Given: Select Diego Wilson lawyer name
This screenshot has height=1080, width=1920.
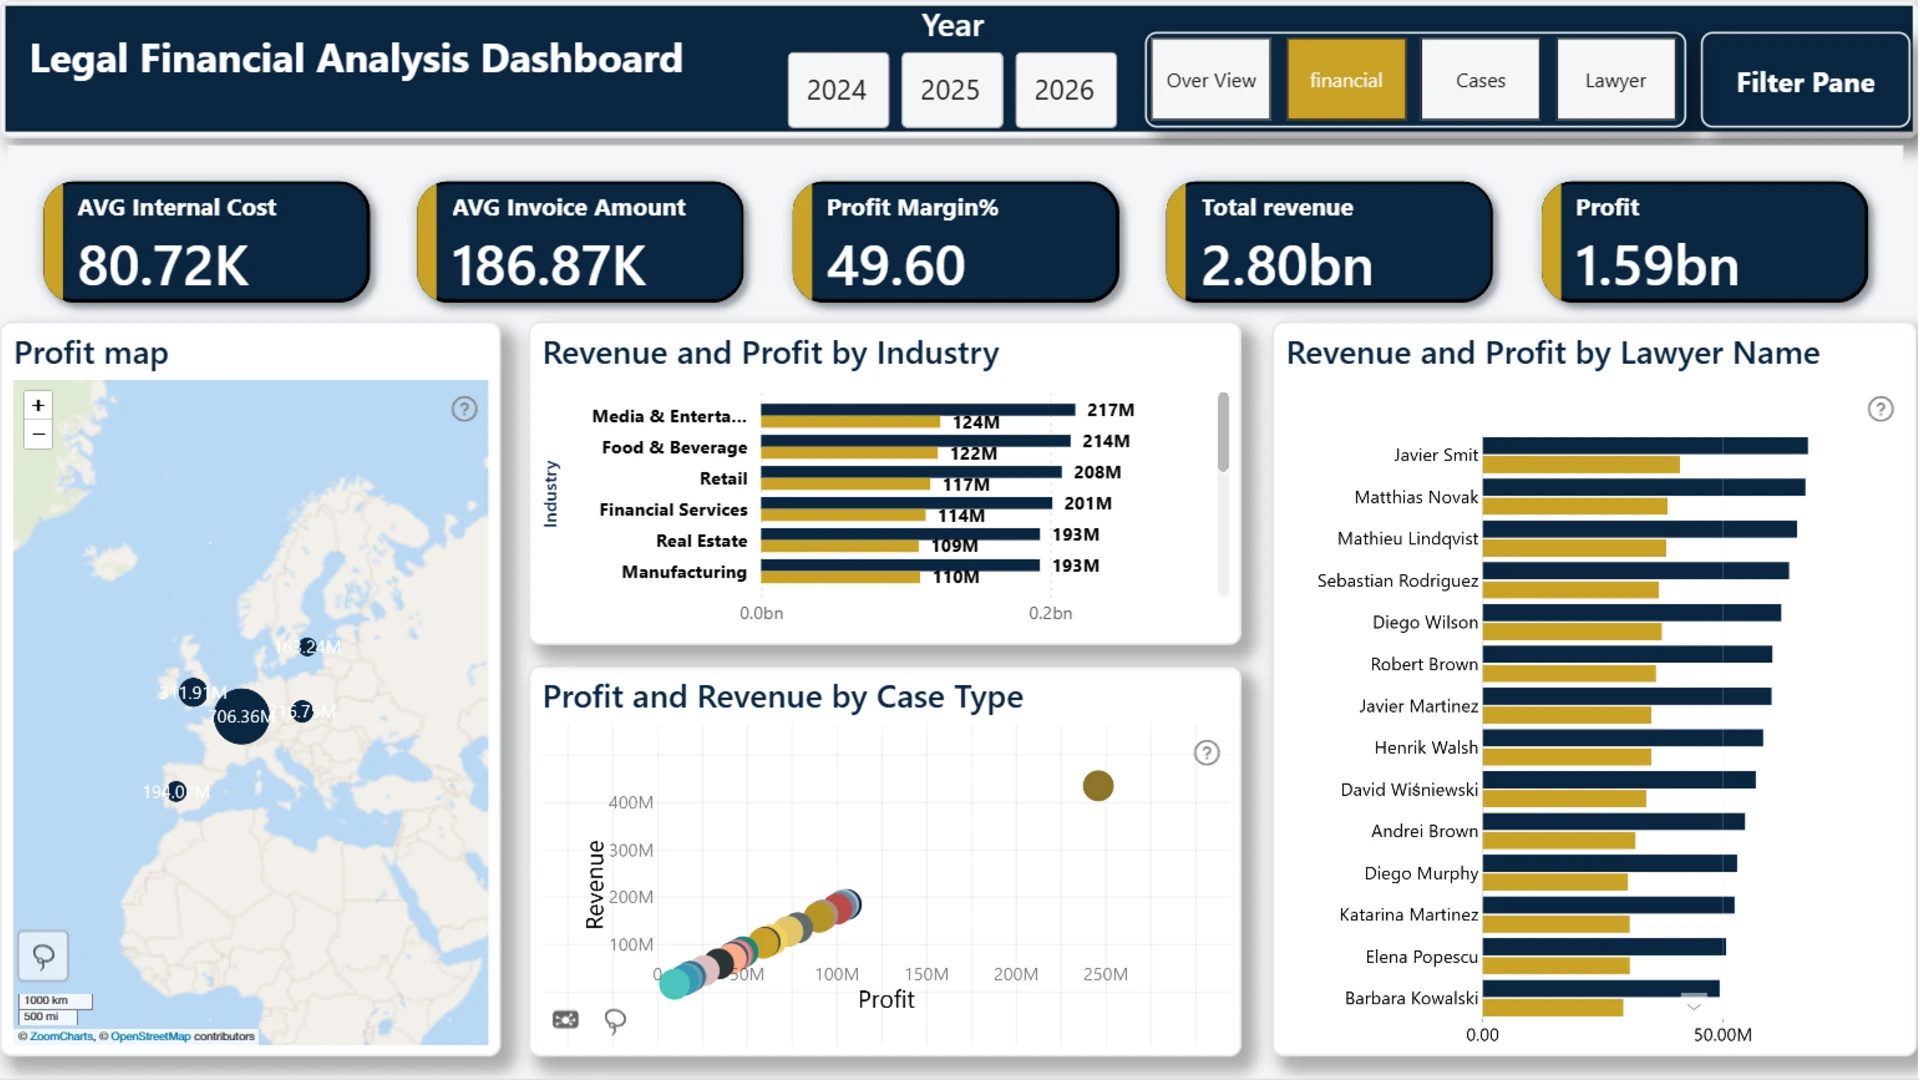Looking at the screenshot, I should (x=1425, y=622).
